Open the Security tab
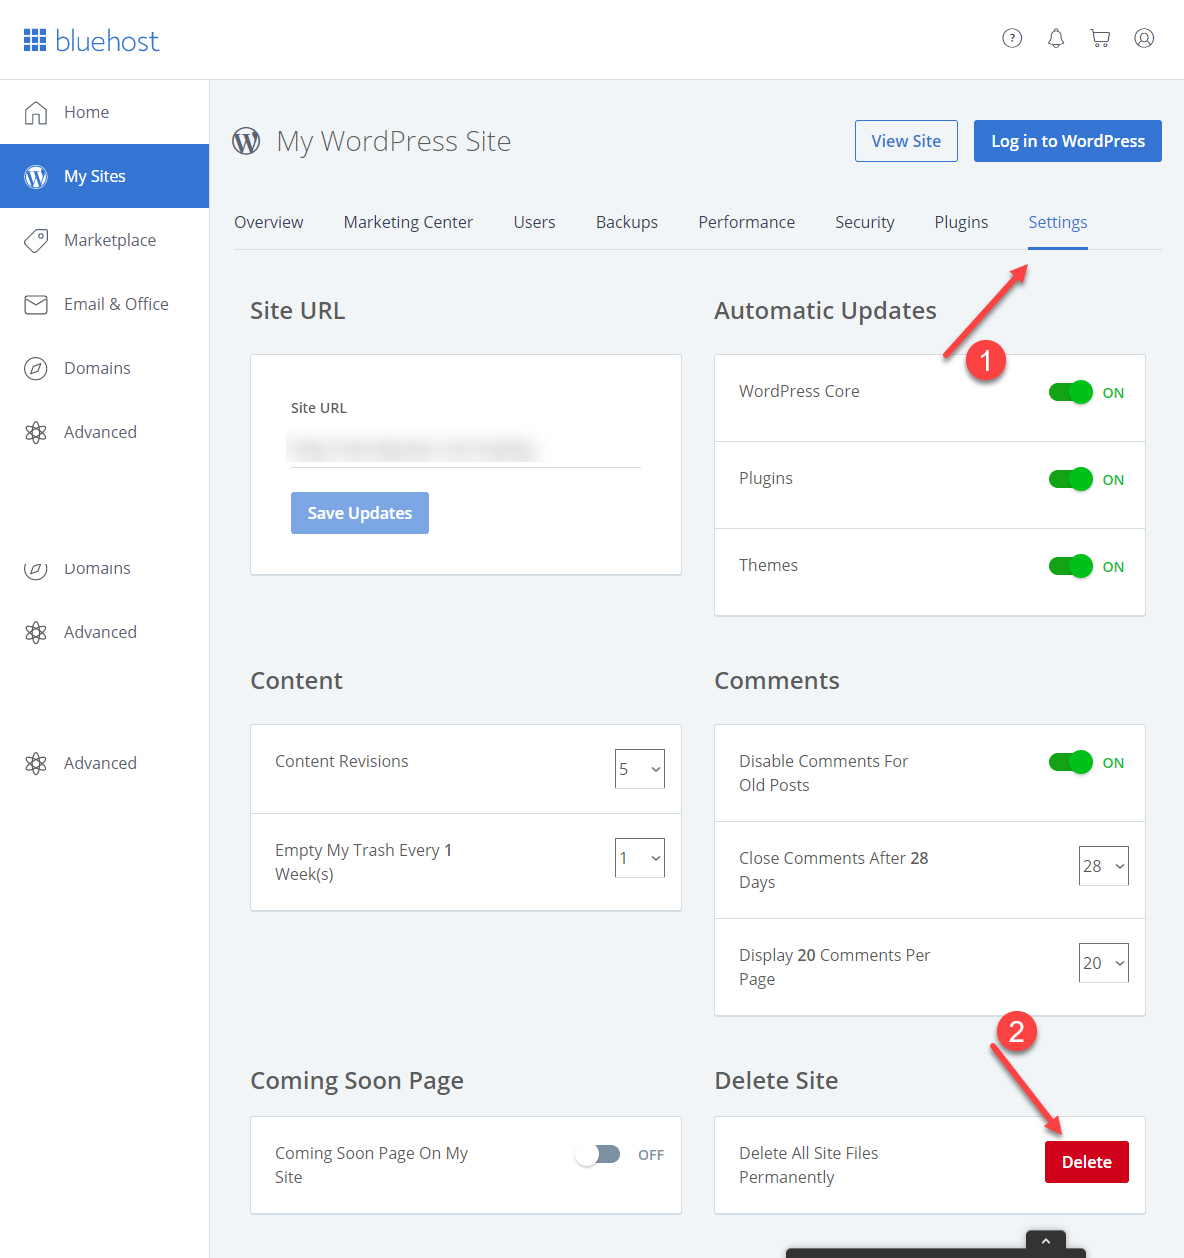 pos(865,222)
